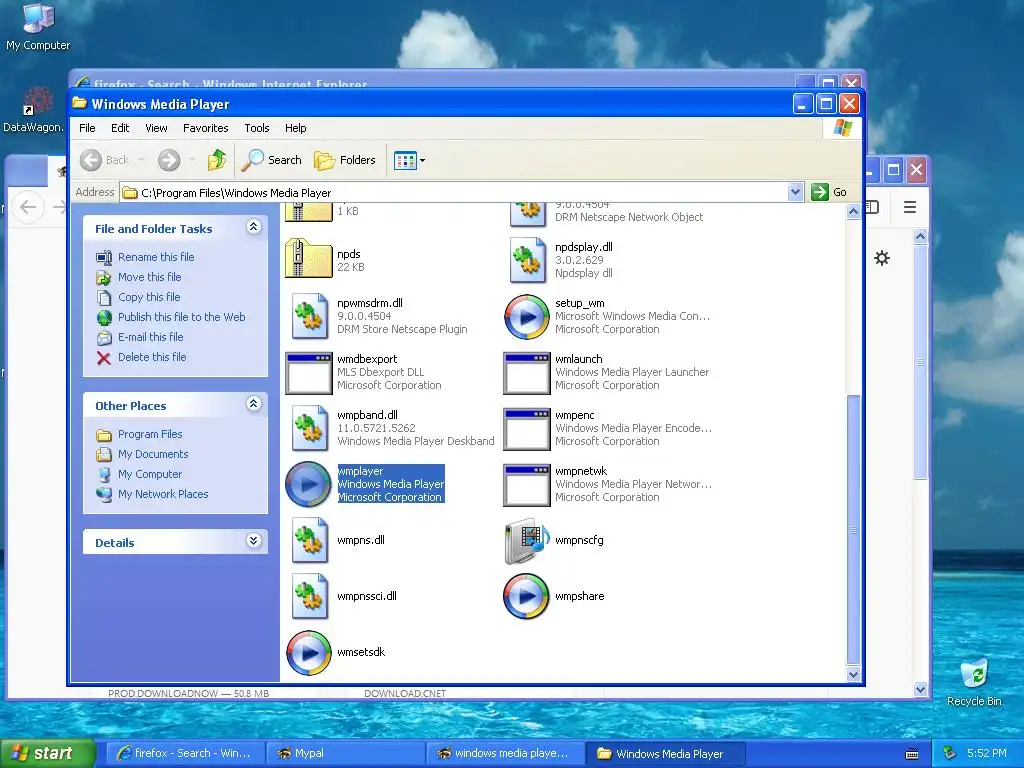Click the browser back arrow behind Explorer
The height and width of the screenshot is (768, 1024).
point(28,207)
